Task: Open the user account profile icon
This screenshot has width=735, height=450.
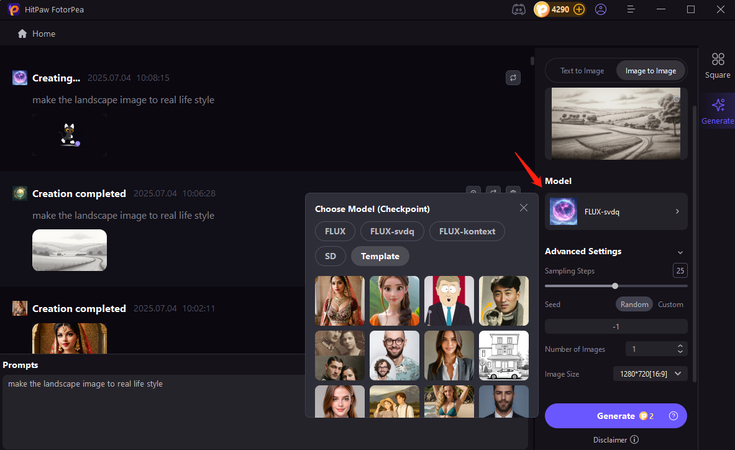Action: click(x=600, y=9)
